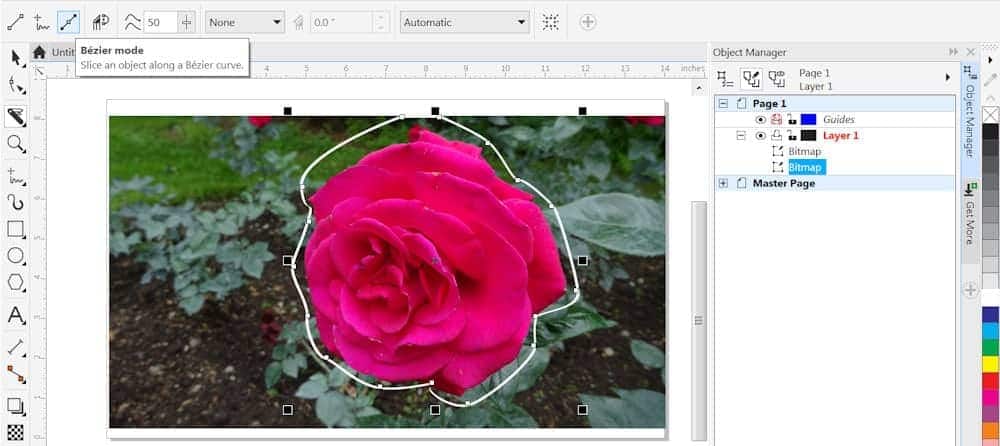
Task: Activate the Text tool
Action: pos(15,316)
